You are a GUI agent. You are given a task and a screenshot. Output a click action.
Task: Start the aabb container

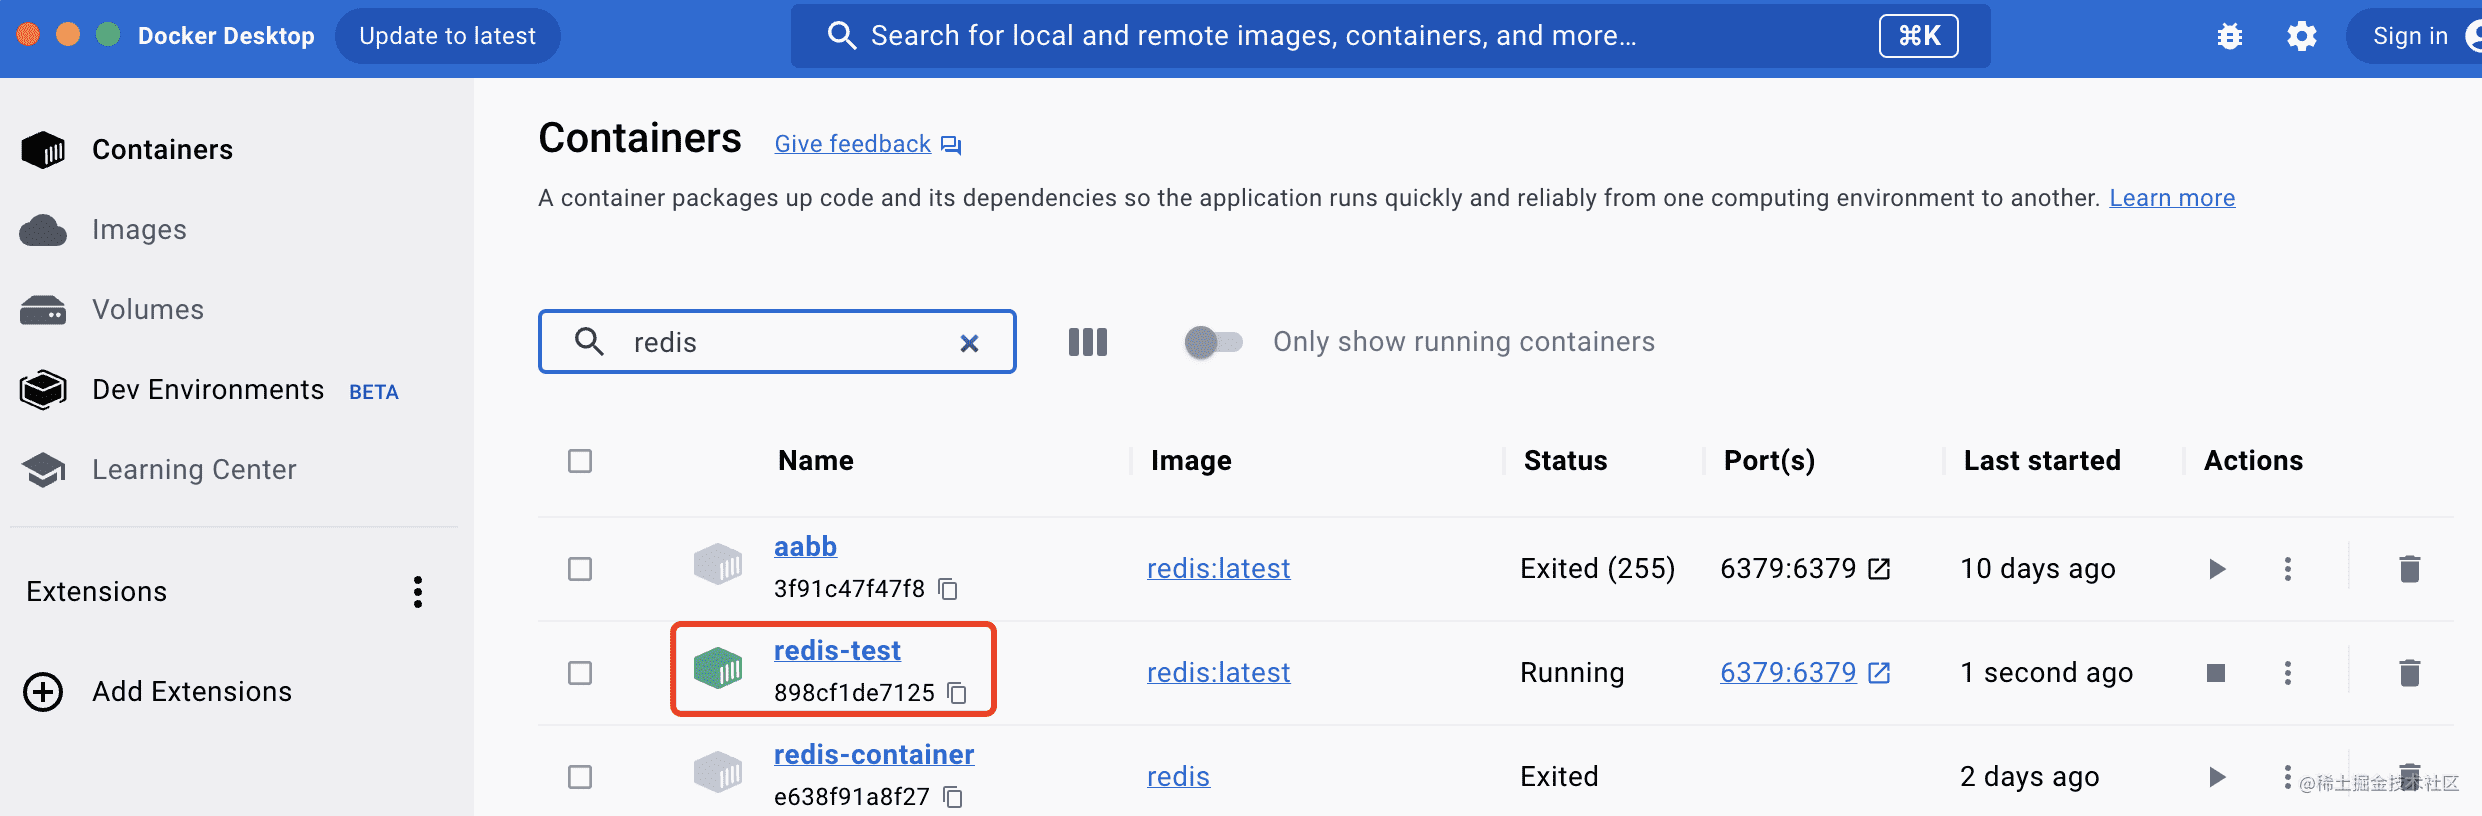point(2216,569)
